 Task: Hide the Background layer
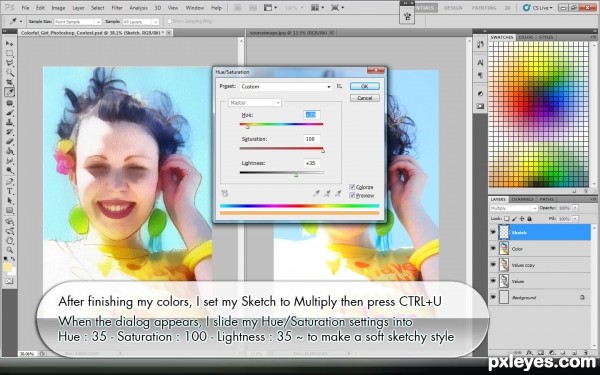[493, 297]
